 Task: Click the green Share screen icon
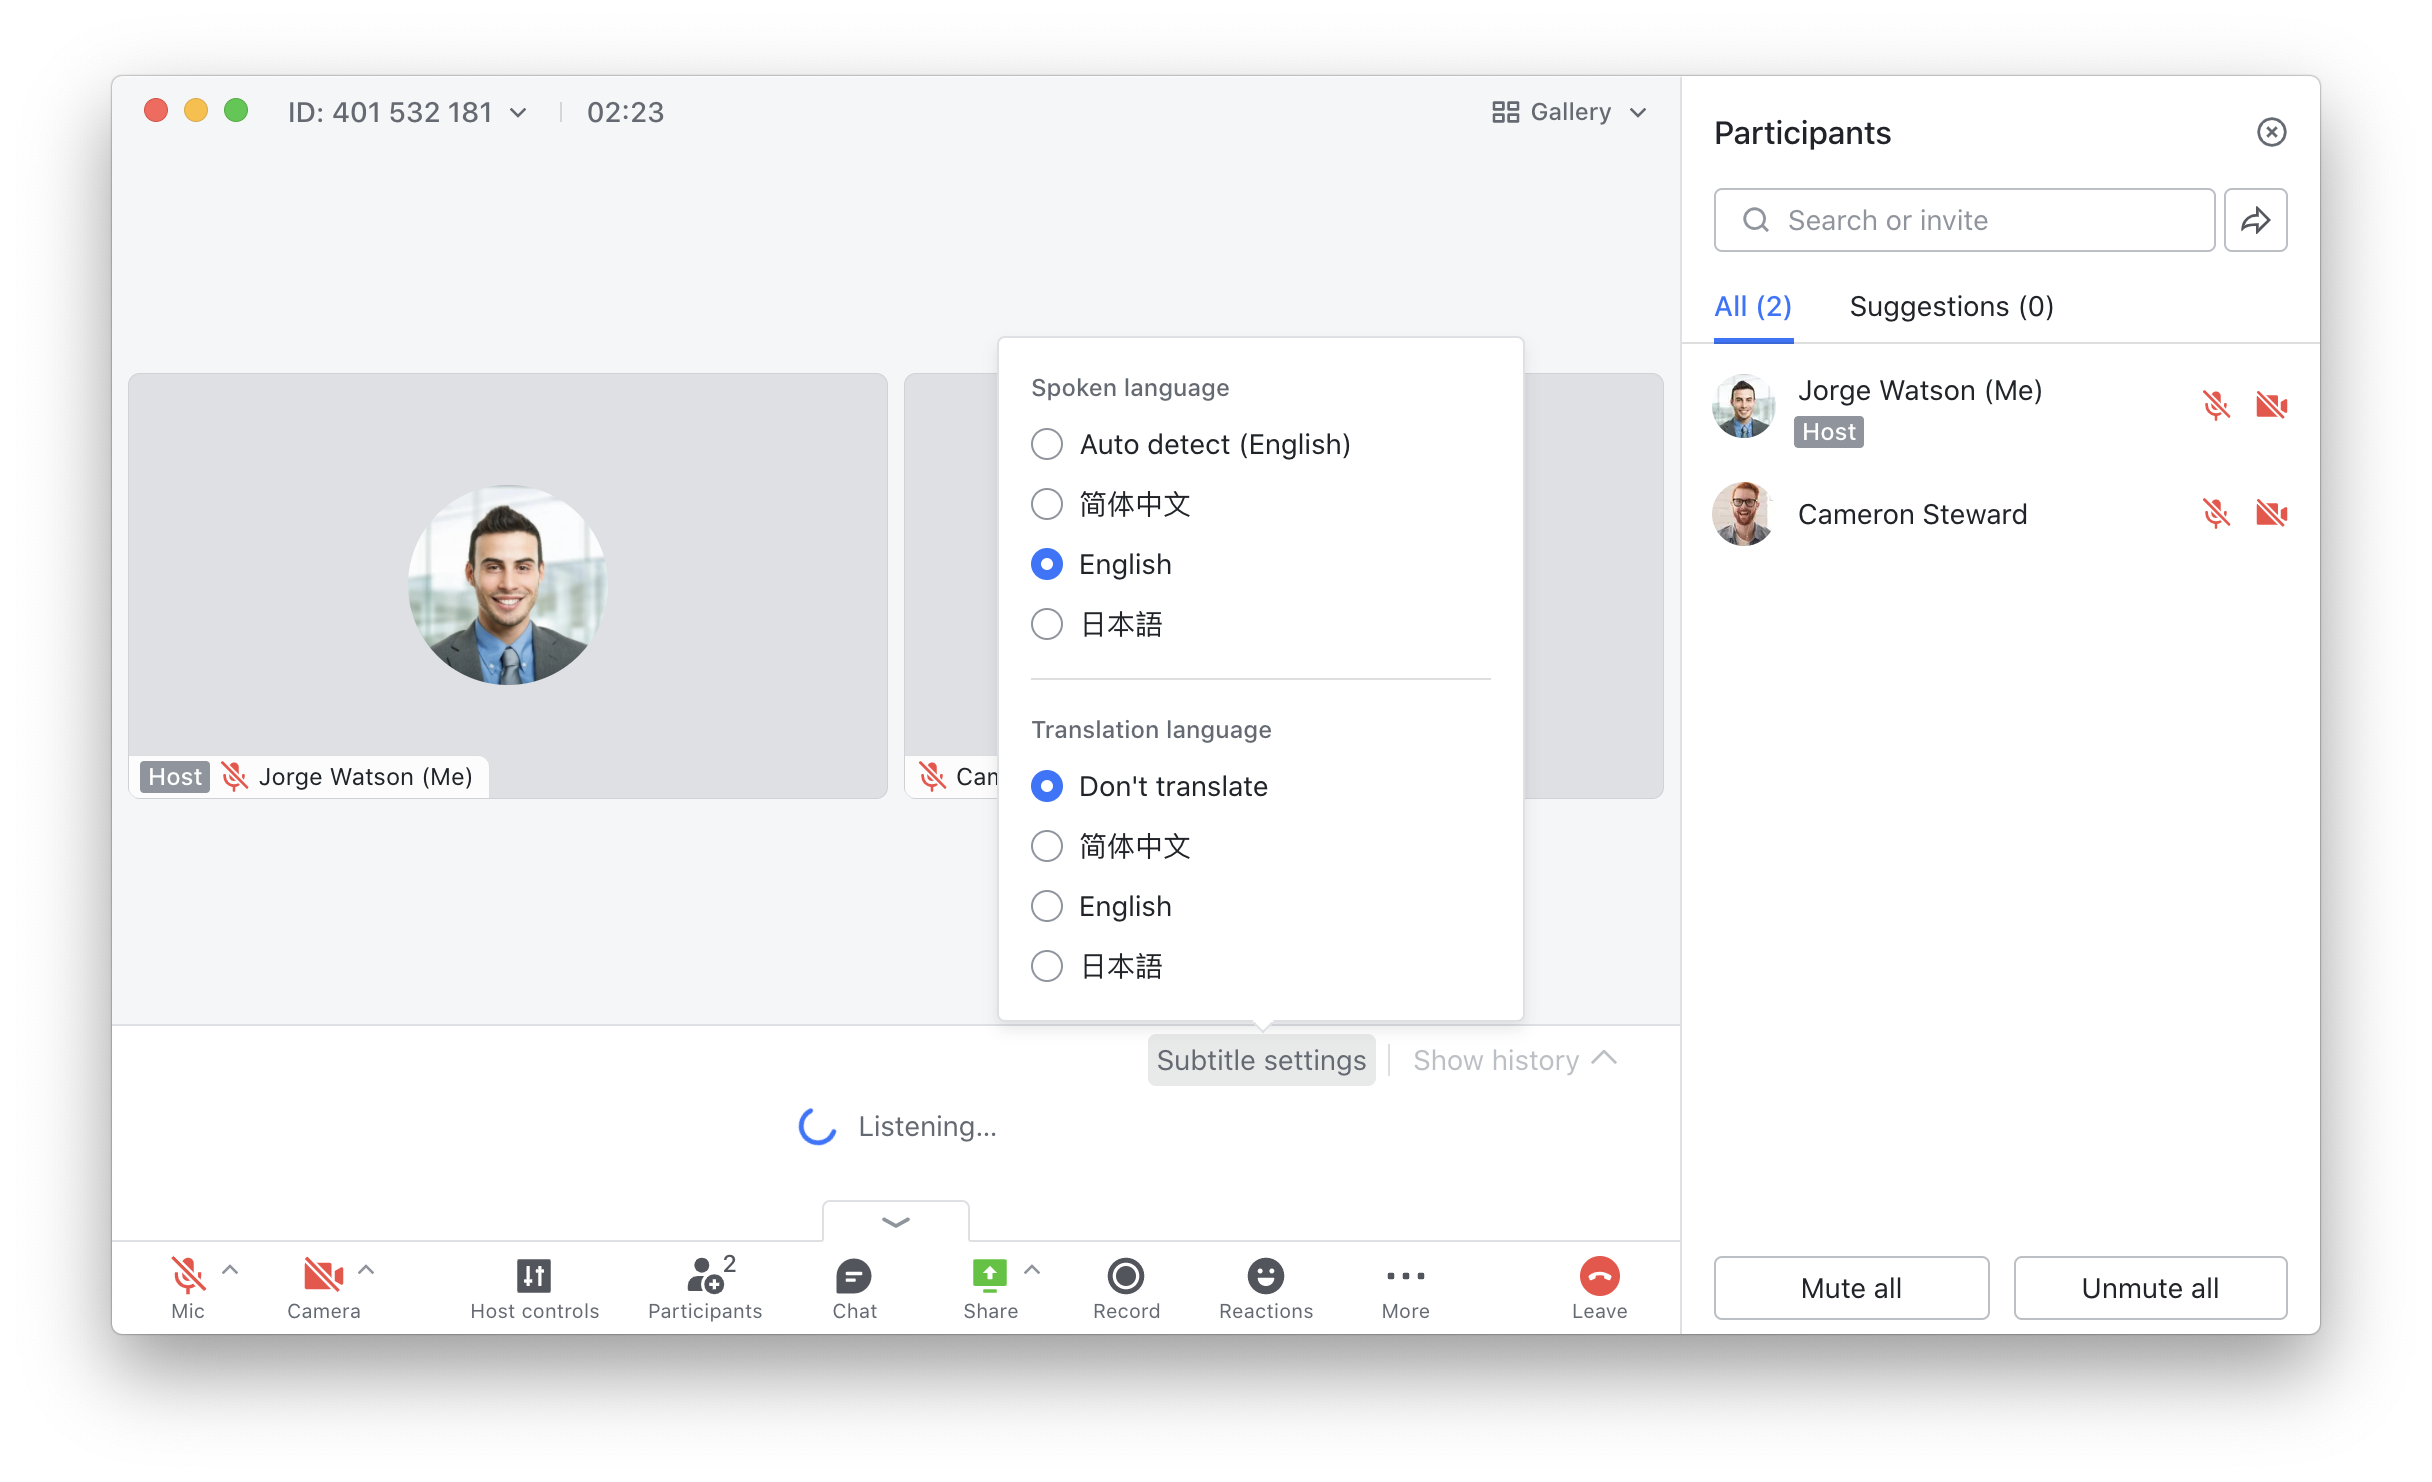click(989, 1275)
